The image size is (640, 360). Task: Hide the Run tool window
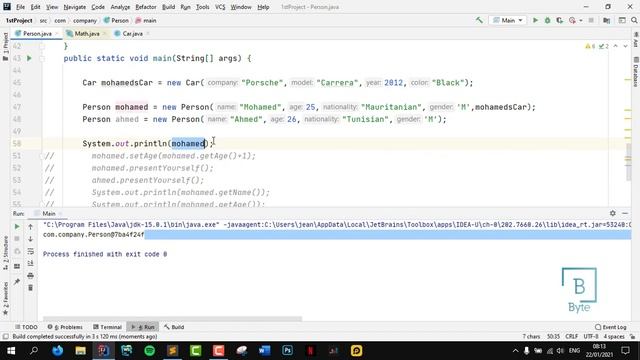tap(625, 213)
